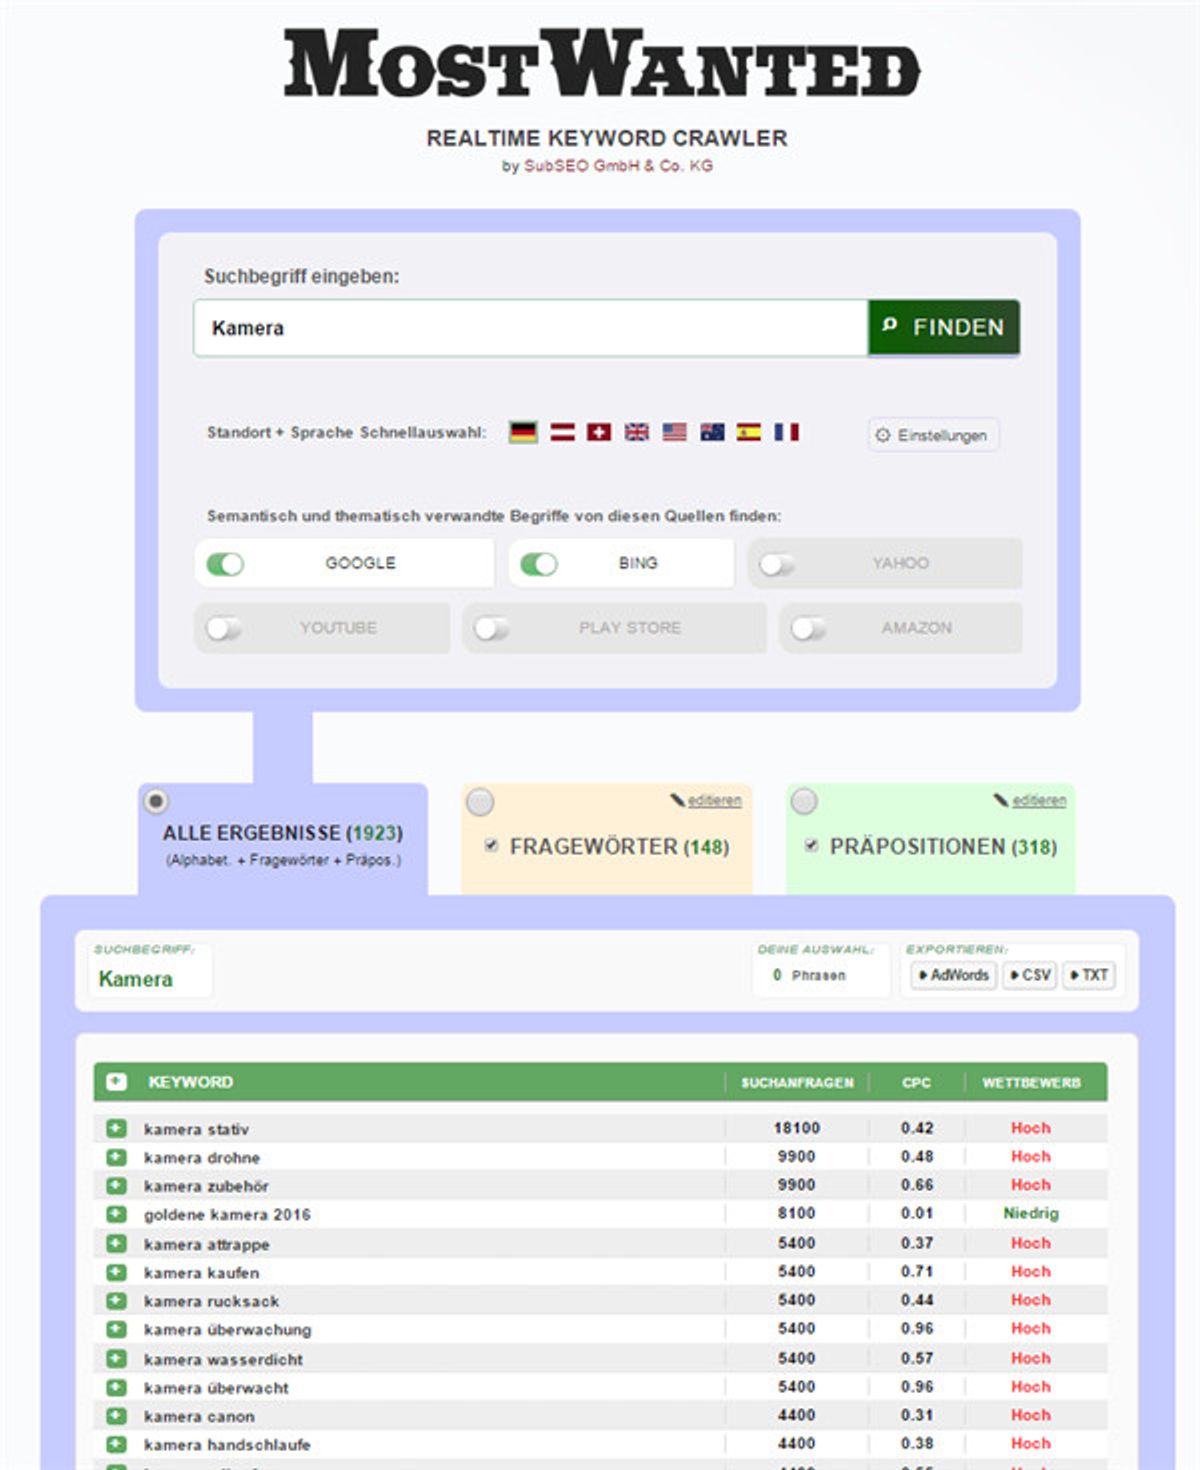Click the 0.71 CPC value

click(917, 1271)
